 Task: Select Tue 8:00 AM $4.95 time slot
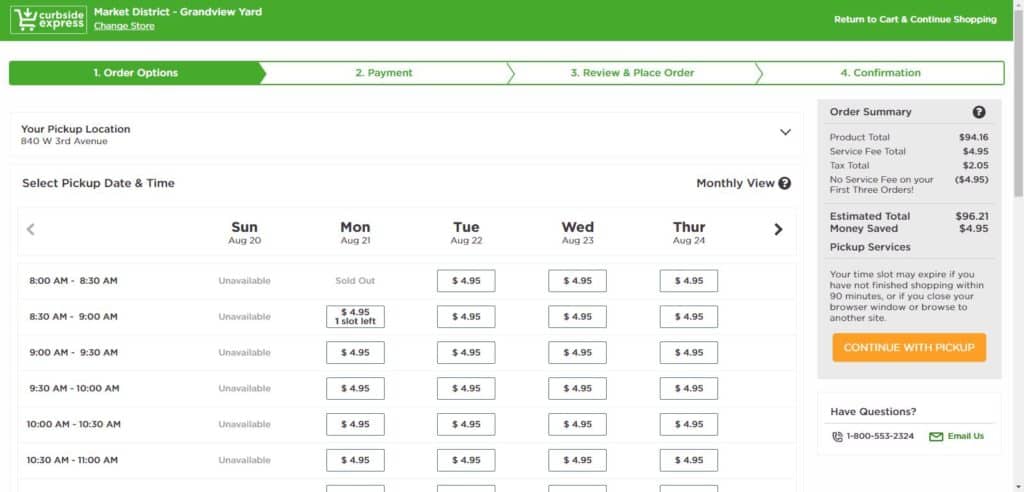(466, 281)
